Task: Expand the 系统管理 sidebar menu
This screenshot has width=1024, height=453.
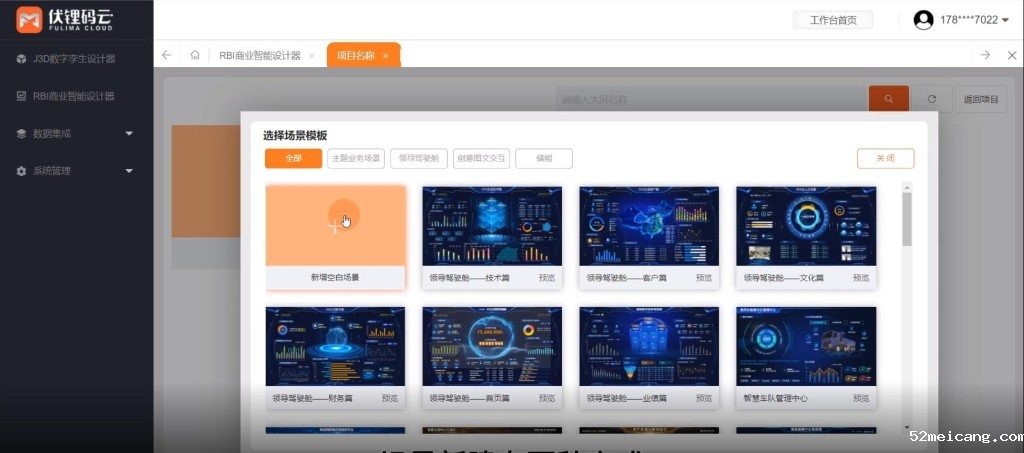Action: (x=129, y=171)
